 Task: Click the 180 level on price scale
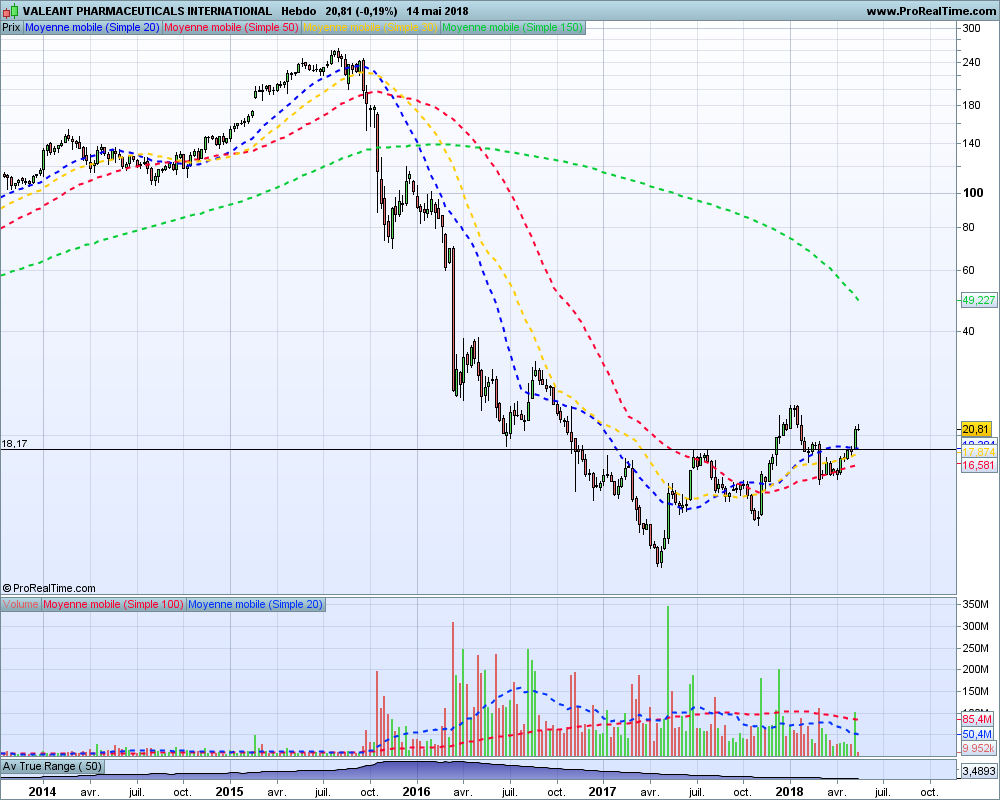[x=971, y=105]
